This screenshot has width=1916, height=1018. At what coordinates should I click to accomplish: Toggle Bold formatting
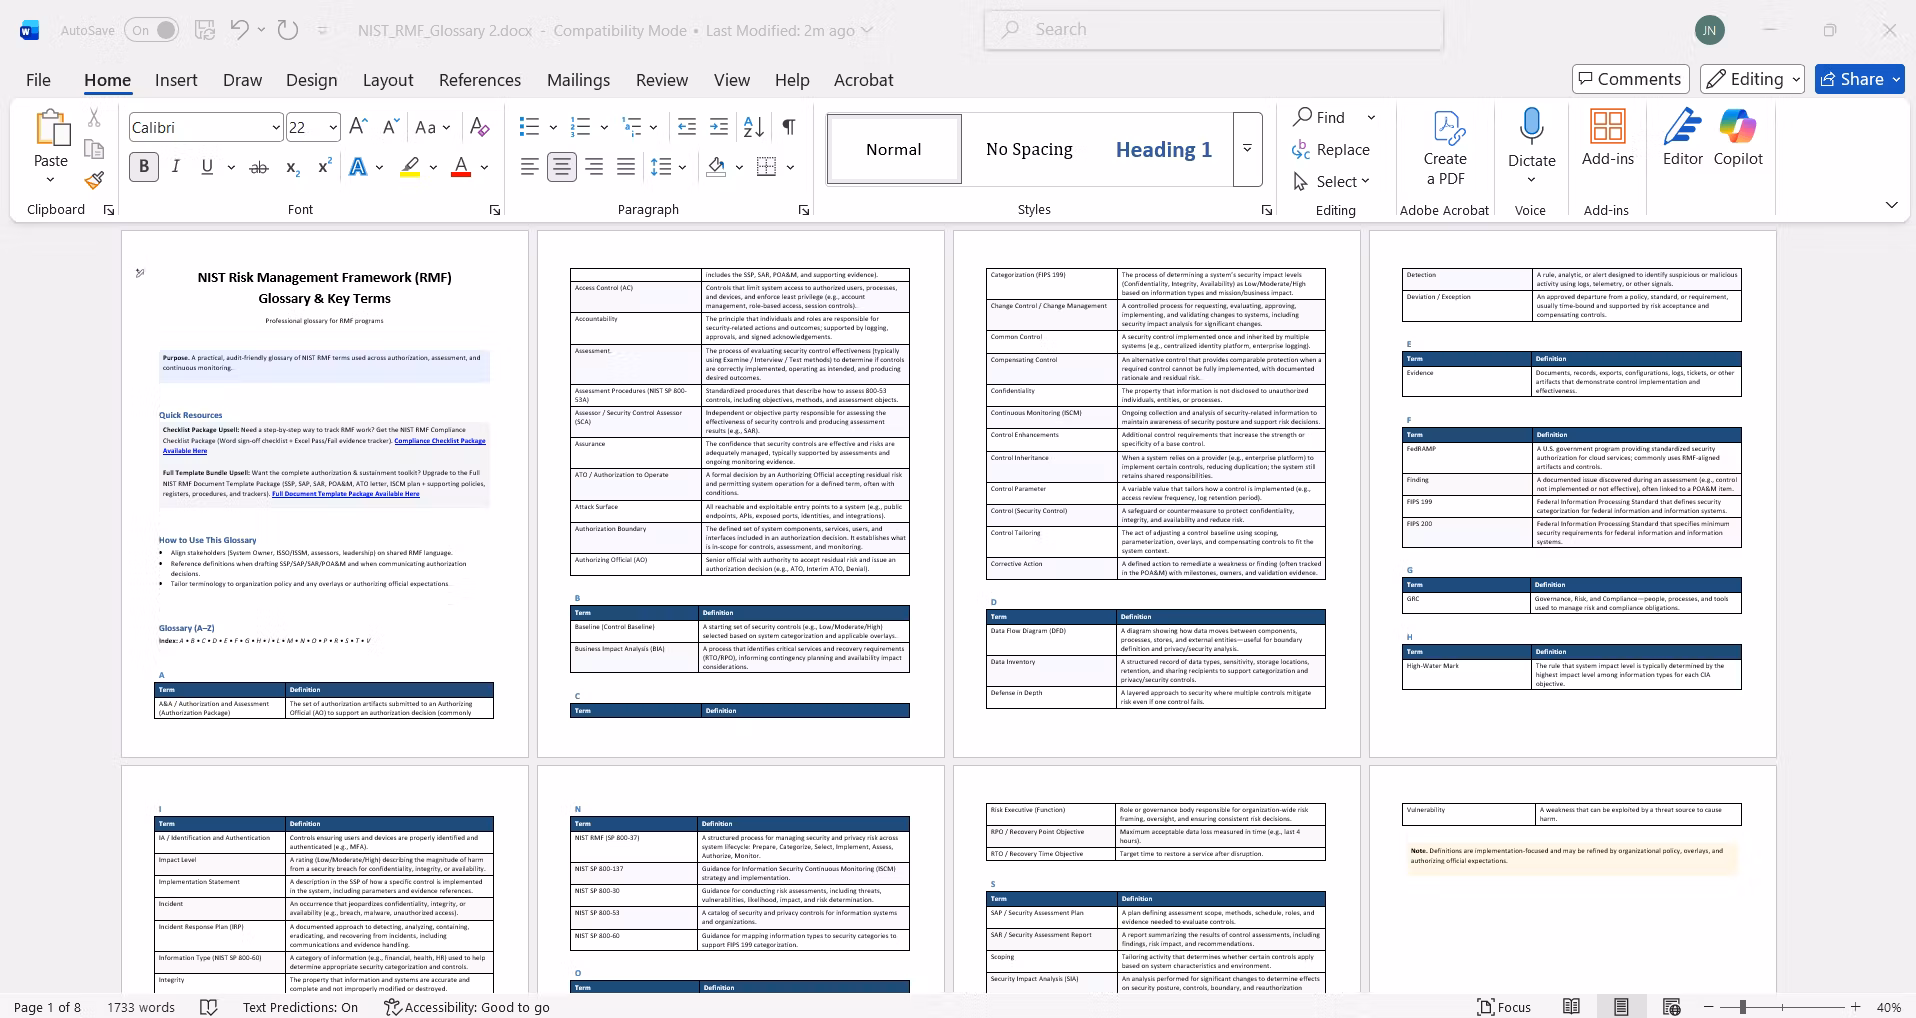coord(144,167)
